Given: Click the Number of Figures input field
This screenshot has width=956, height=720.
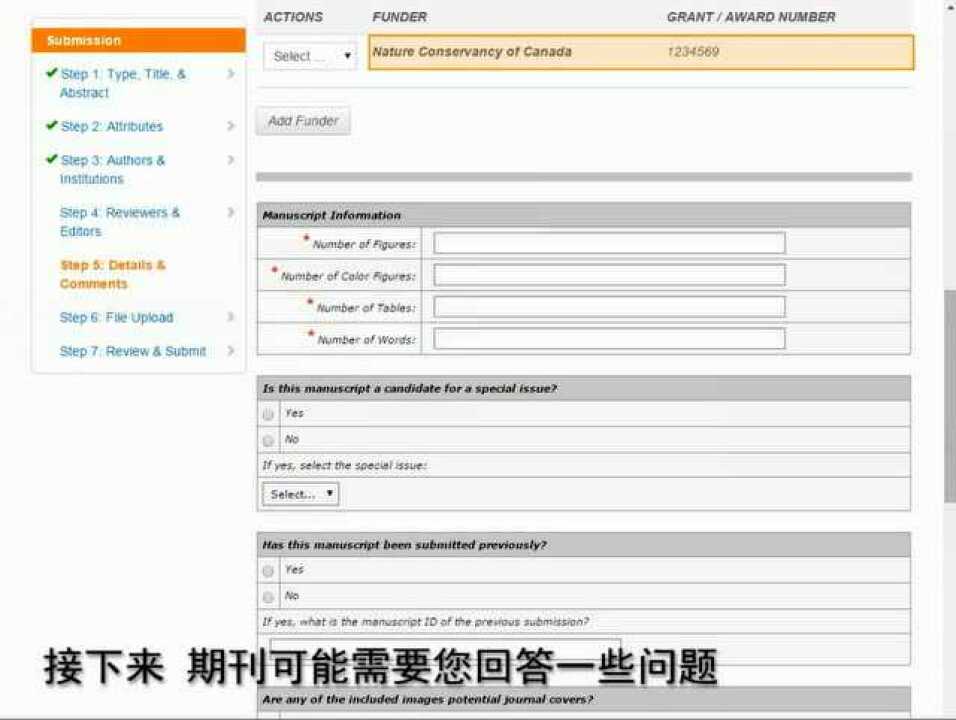Looking at the screenshot, I should (608, 242).
